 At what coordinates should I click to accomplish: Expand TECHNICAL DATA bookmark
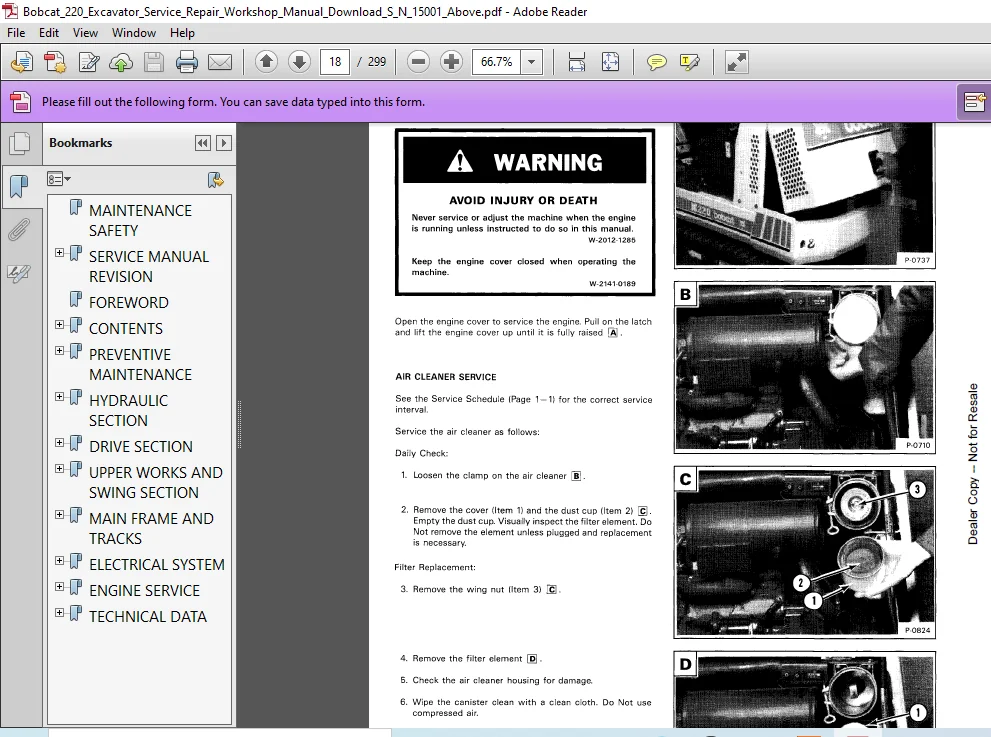59,613
